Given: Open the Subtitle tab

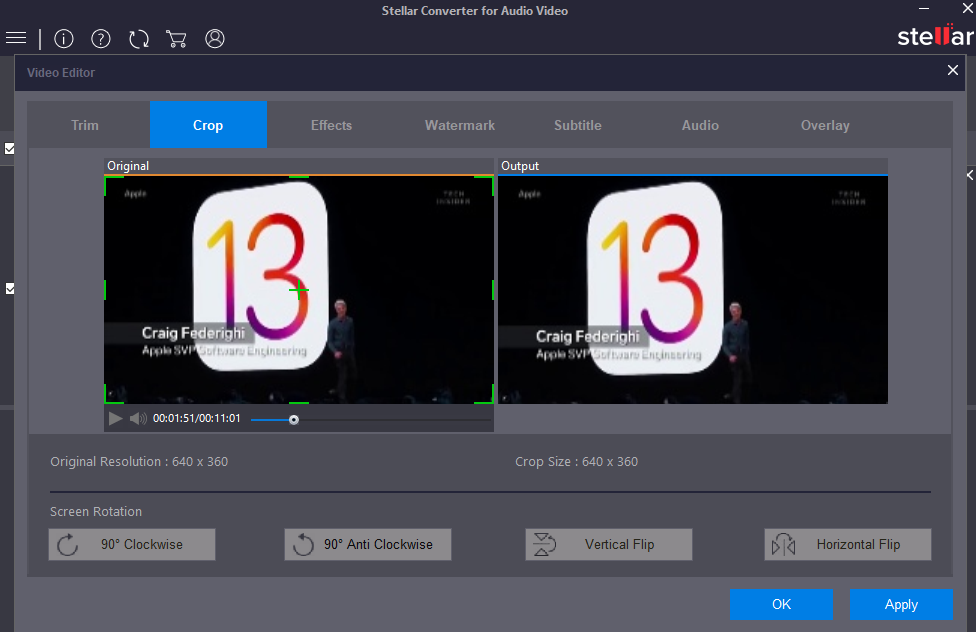Looking at the screenshot, I should (578, 125).
